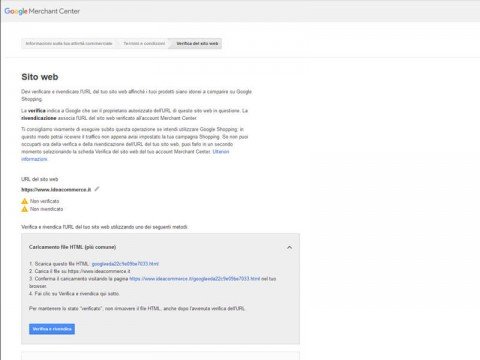Download the googleada22c9e09be7033.html file link
The width and height of the screenshot is (480, 360).
125,264
